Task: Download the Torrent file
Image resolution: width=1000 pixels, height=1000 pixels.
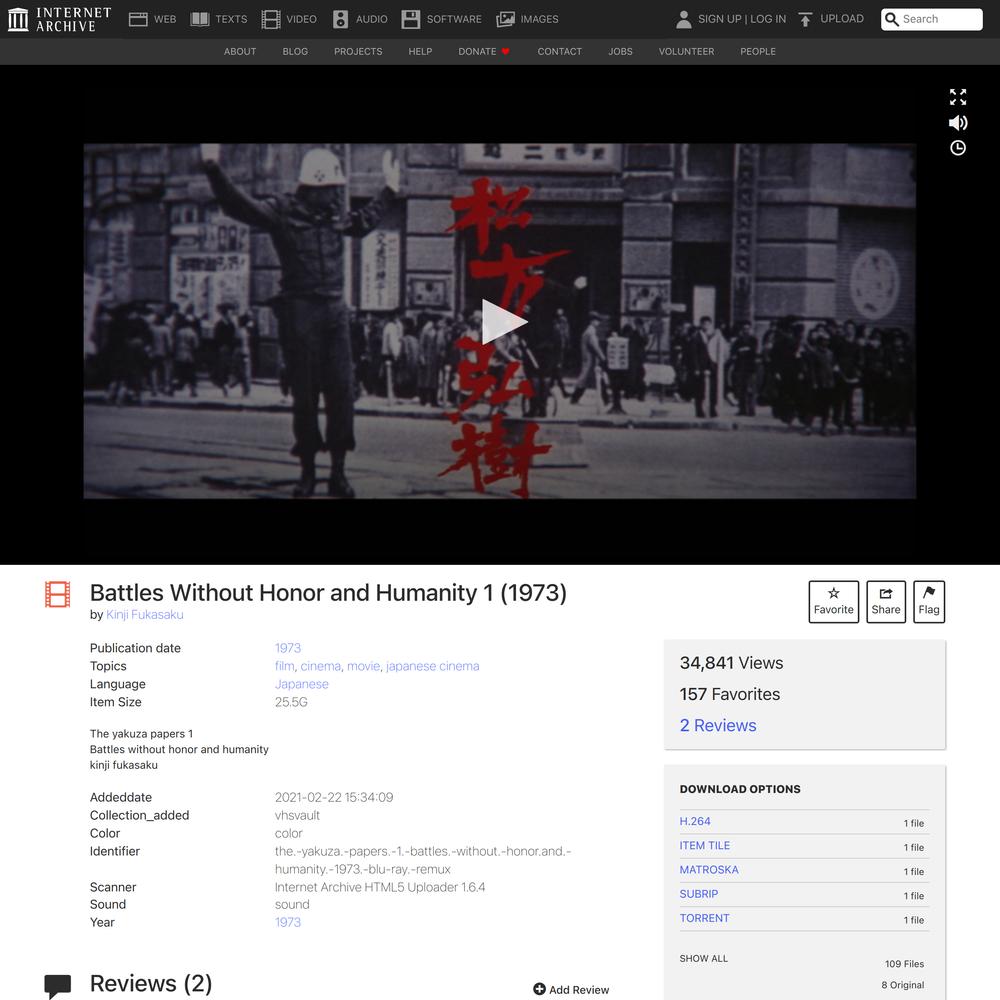Action: pos(705,918)
